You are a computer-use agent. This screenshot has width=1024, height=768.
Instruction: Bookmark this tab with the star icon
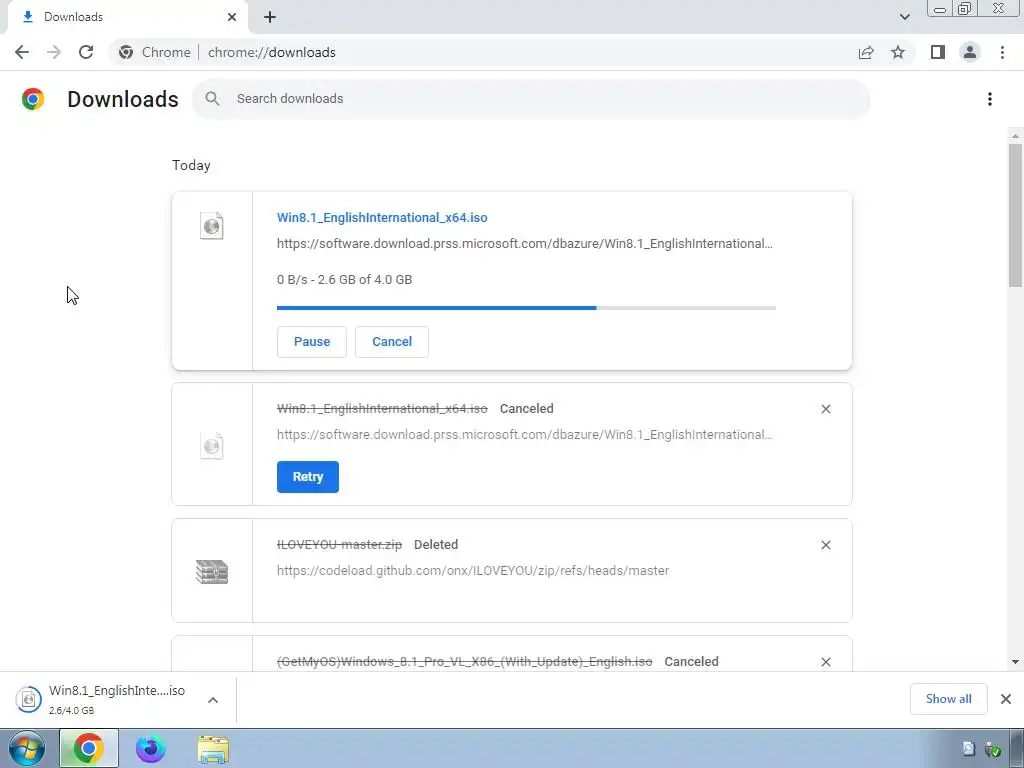pos(898,52)
